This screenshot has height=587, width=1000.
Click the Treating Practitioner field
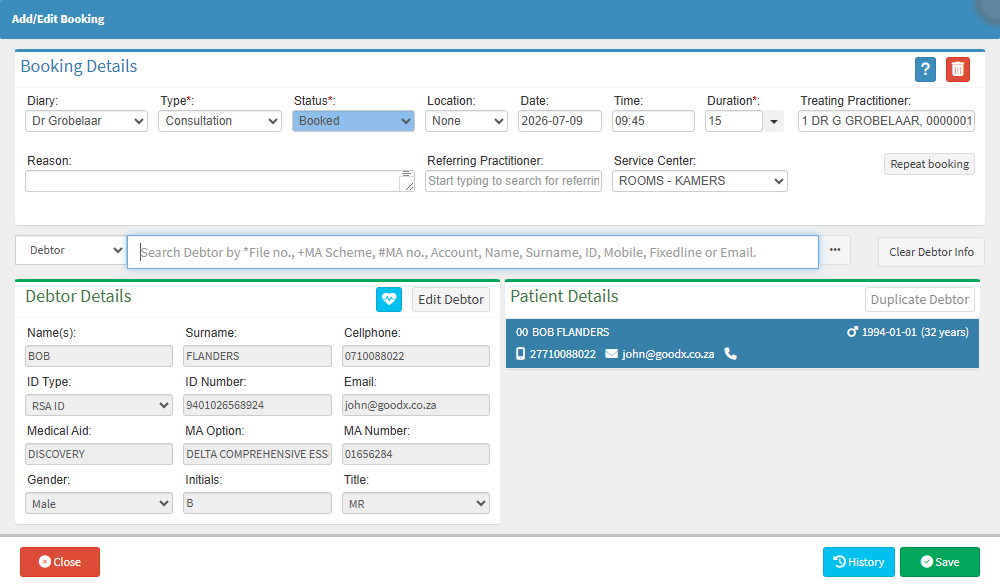coord(886,121)
